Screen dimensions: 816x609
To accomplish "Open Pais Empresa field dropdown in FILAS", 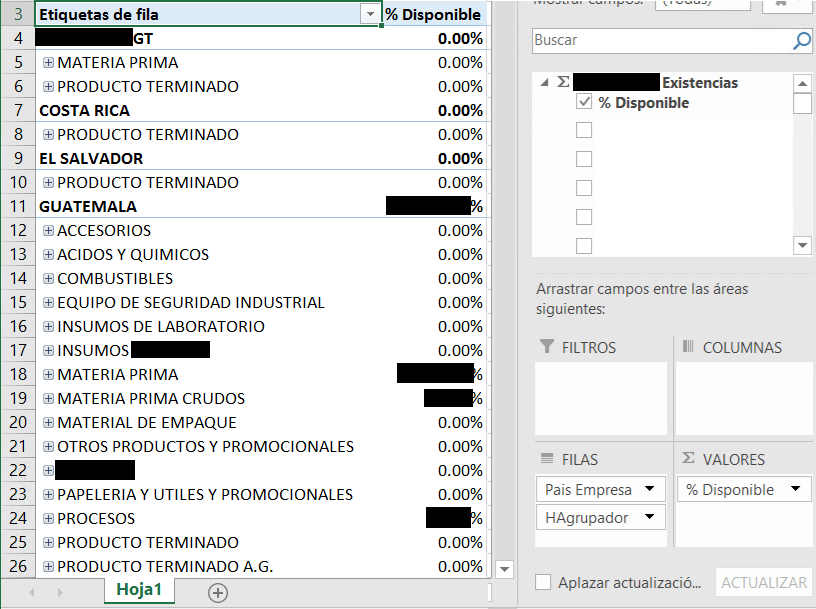I will [x=649, y=489].
